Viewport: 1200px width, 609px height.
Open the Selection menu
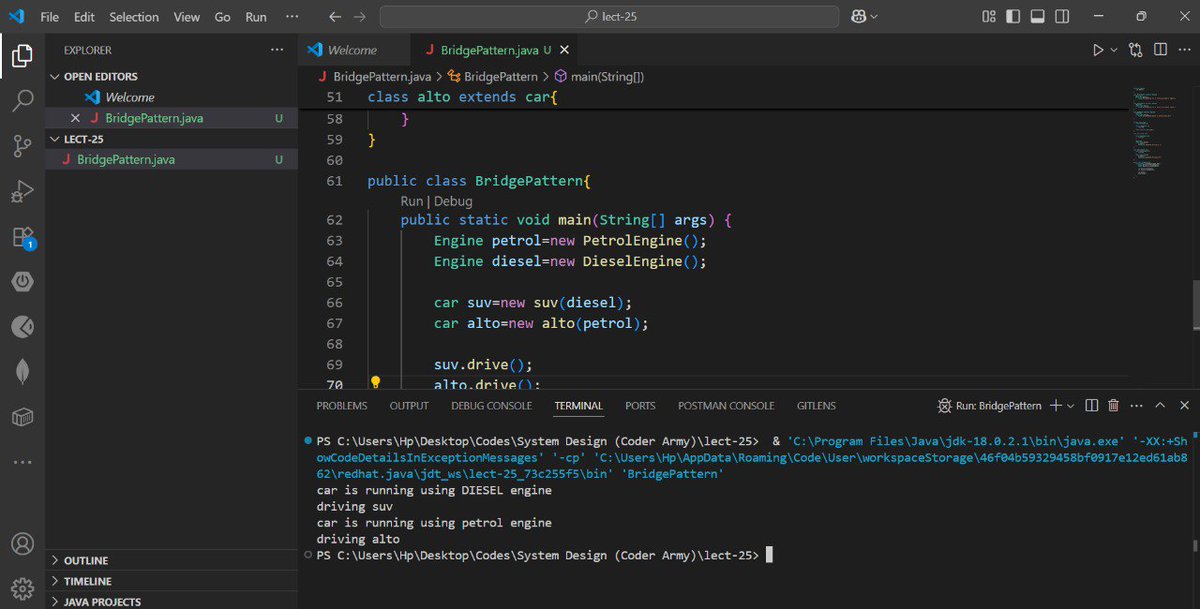click(134, 17)
